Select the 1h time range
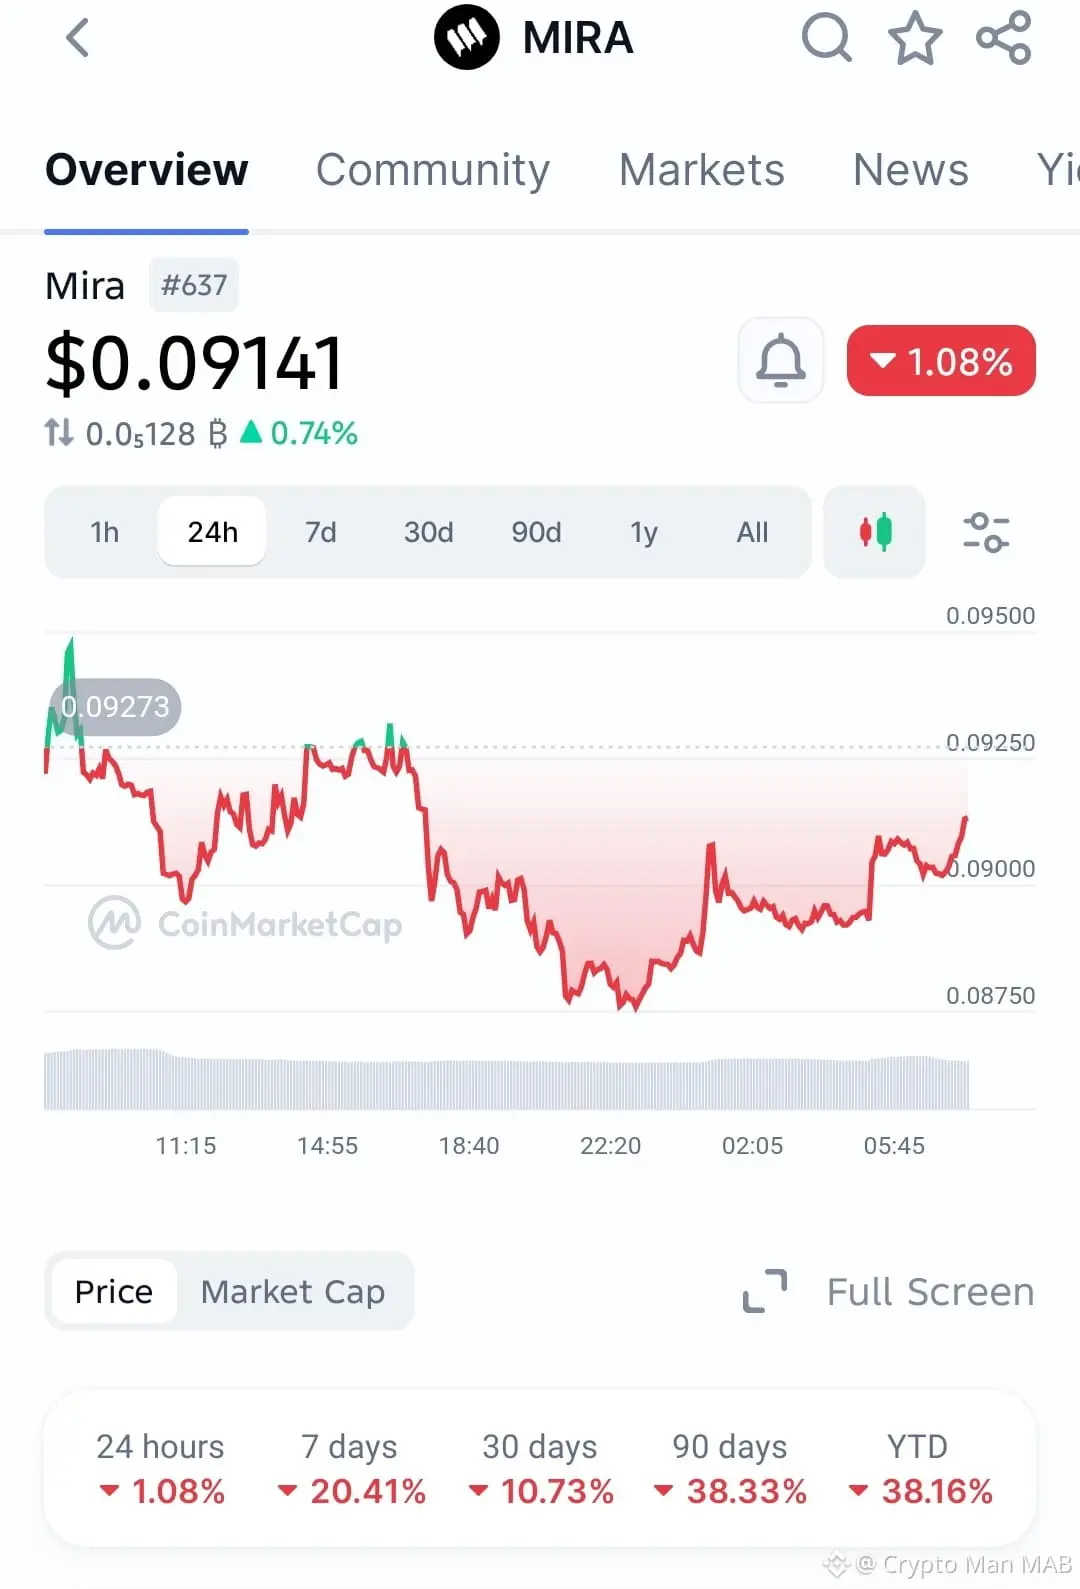The height and width of the screenshot is (1589, 1080). click(x=105, y=532)
